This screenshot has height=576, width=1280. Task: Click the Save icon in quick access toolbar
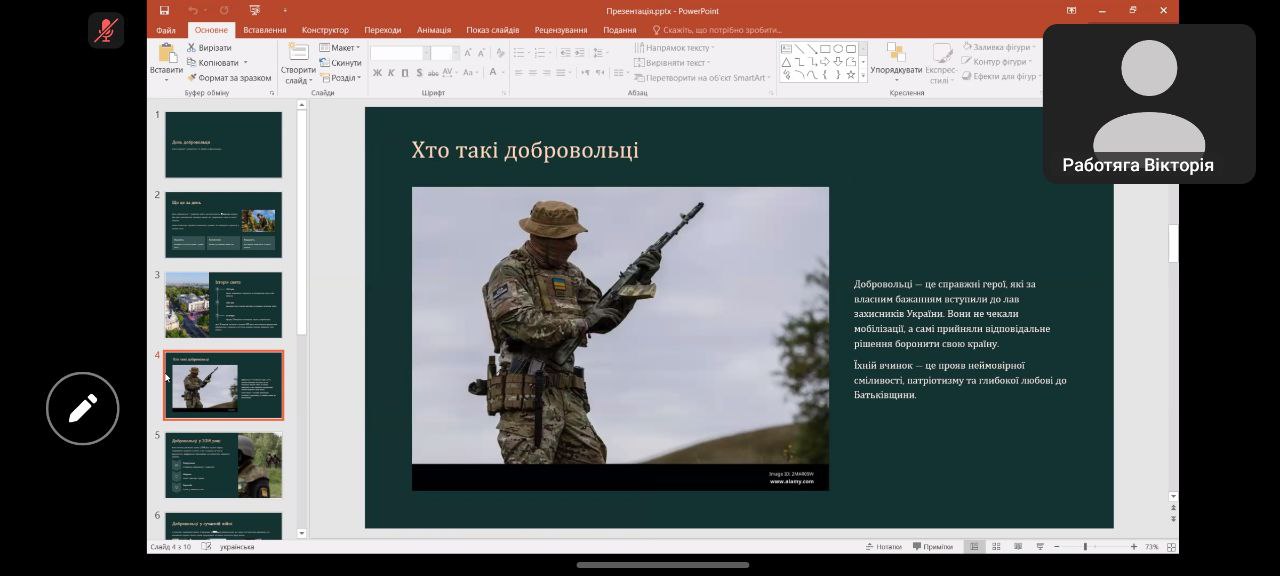166,10
